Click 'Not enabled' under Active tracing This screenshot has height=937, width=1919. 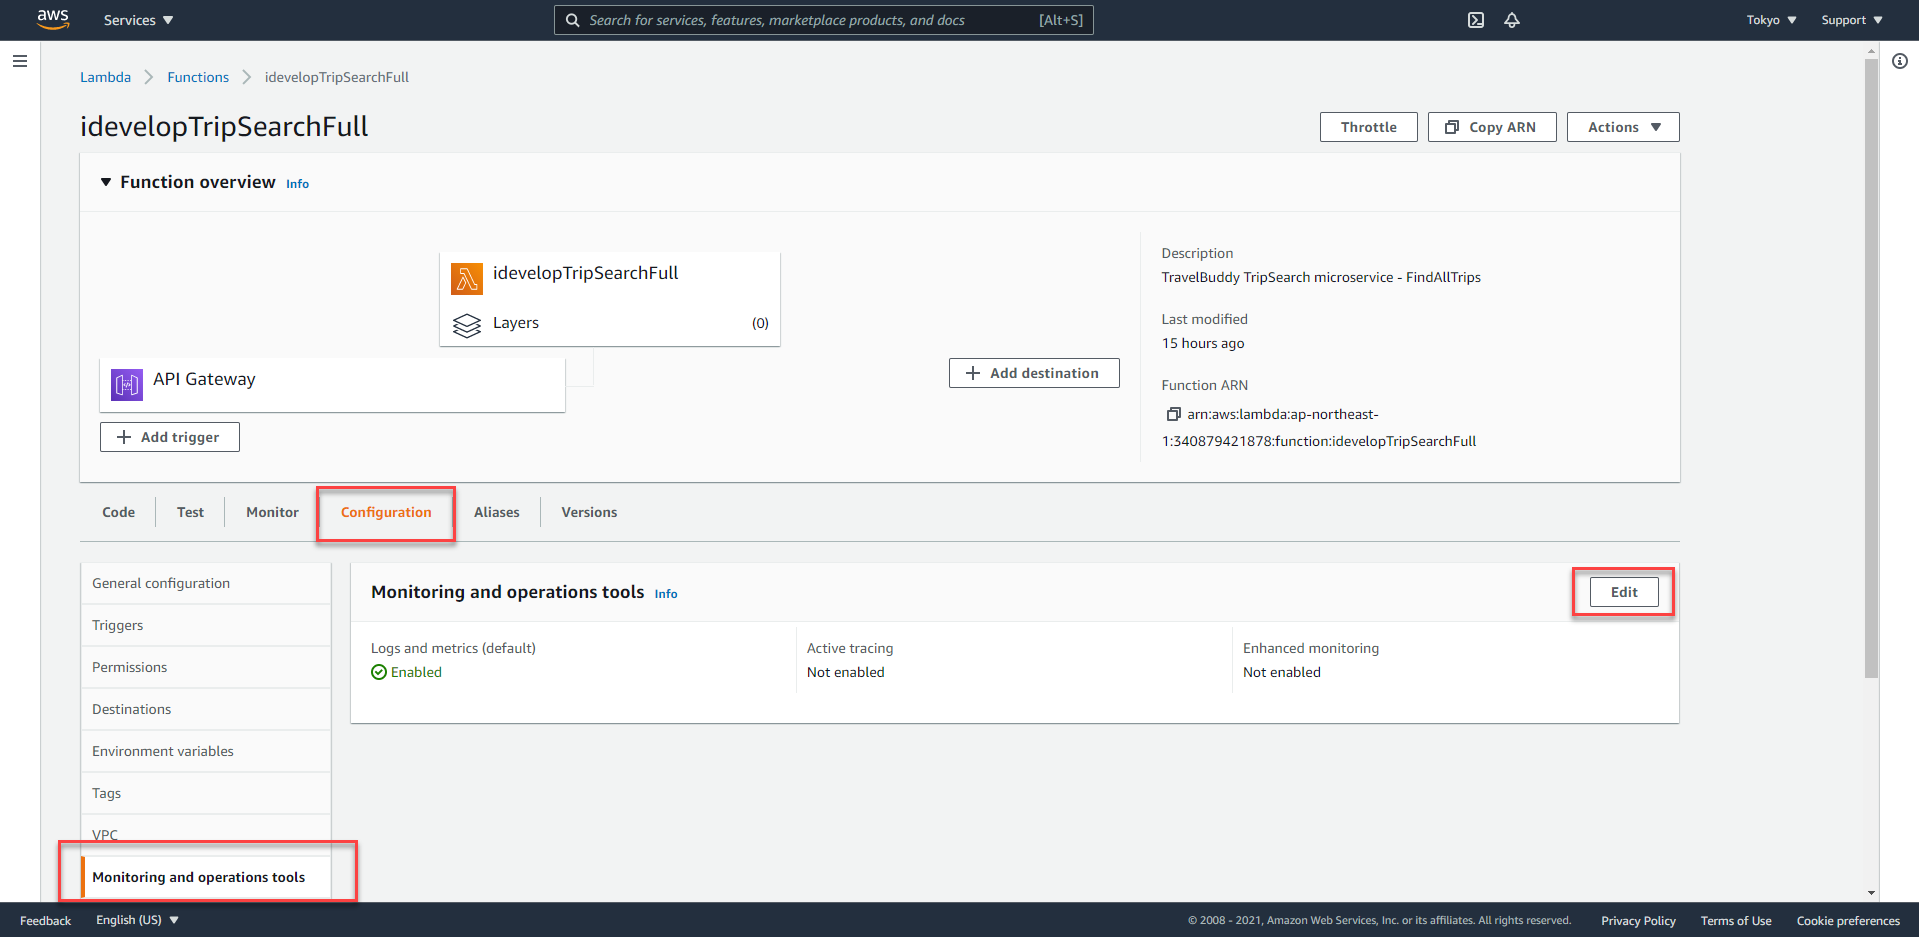tap(846, 672)
